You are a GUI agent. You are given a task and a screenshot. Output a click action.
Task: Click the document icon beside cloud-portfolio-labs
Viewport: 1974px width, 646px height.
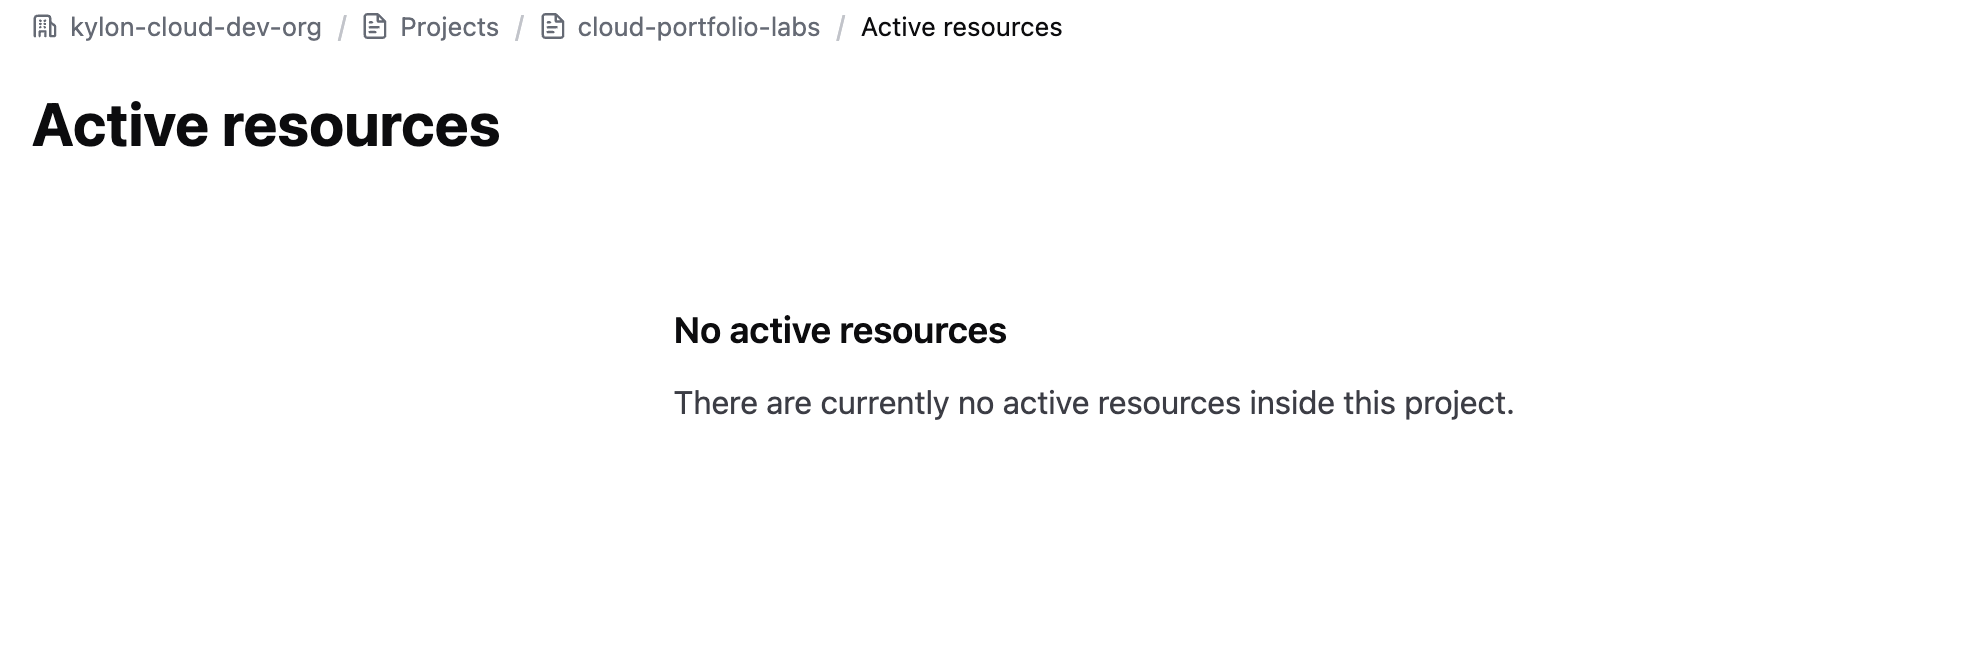tap(553, 27)
